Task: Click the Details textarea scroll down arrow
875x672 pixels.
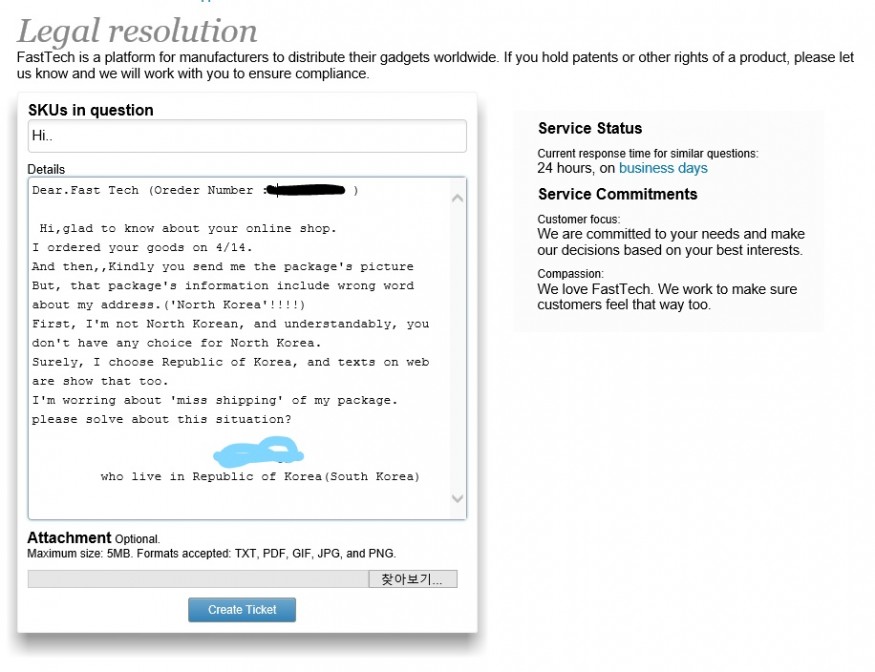Action: 457,498
